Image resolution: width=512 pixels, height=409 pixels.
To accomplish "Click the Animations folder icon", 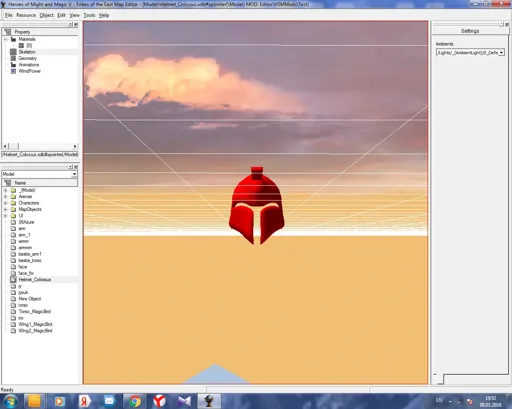I will [x=13, y=65].
